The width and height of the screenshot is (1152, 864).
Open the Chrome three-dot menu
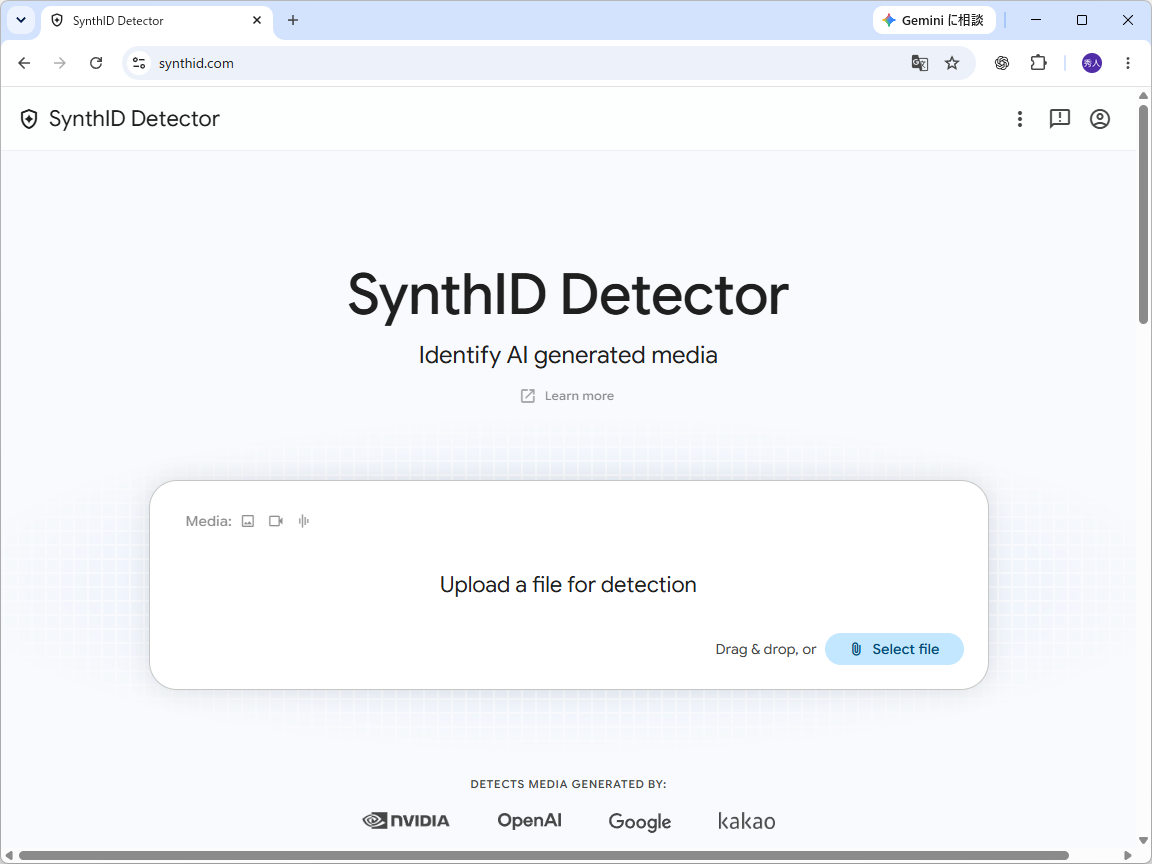click(1128, 63)
